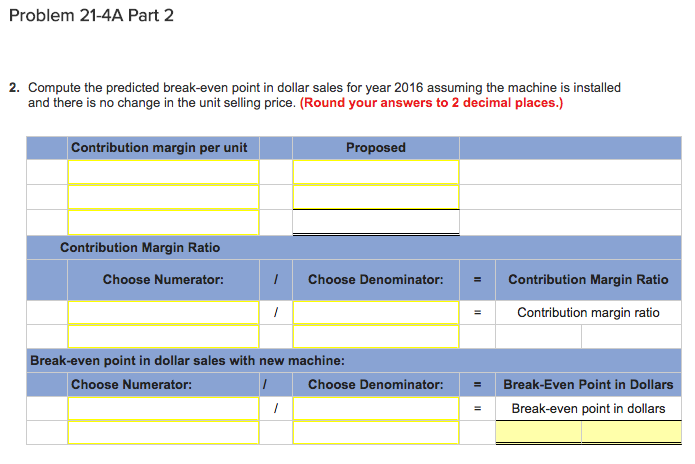The image size is (695, 464).
Task: Click second input cell under Proposed column
Action: click(376, 197)
